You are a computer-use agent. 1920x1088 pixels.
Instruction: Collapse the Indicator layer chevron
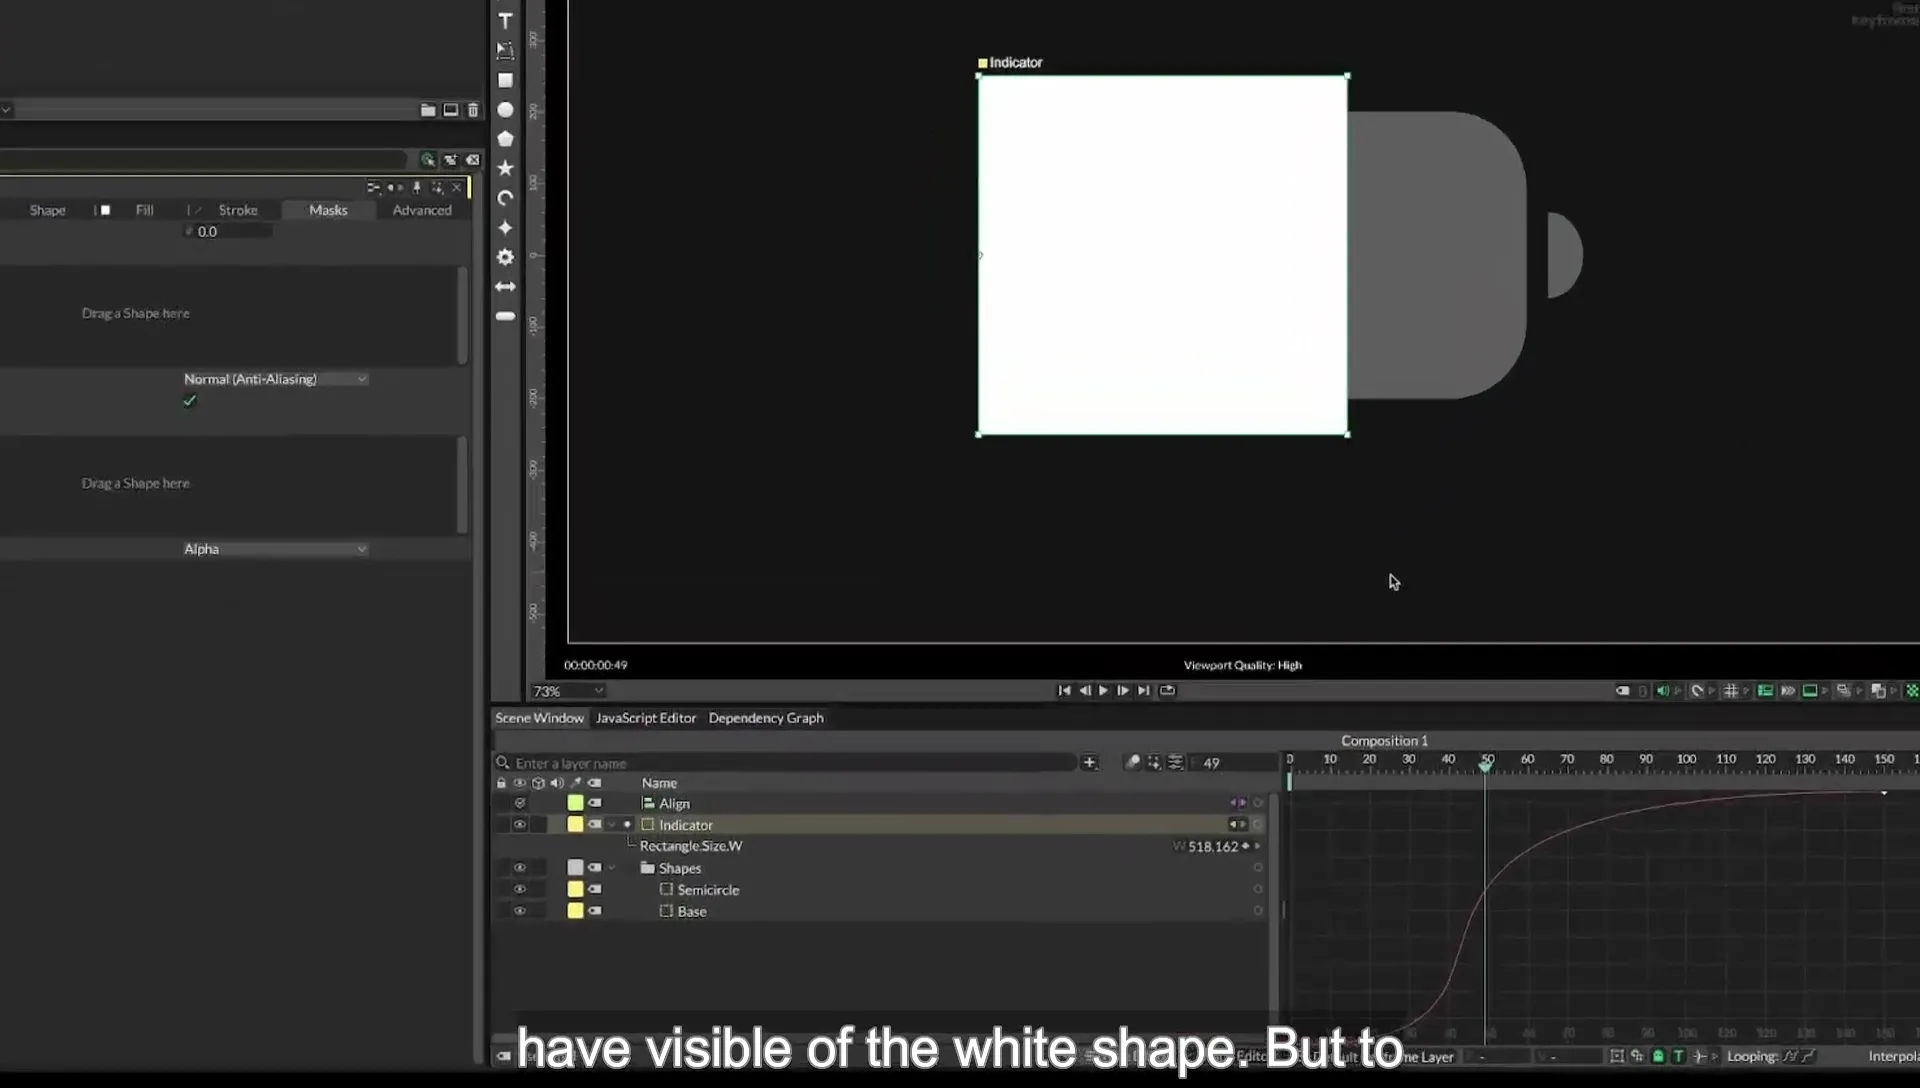(x=612, y=825)
